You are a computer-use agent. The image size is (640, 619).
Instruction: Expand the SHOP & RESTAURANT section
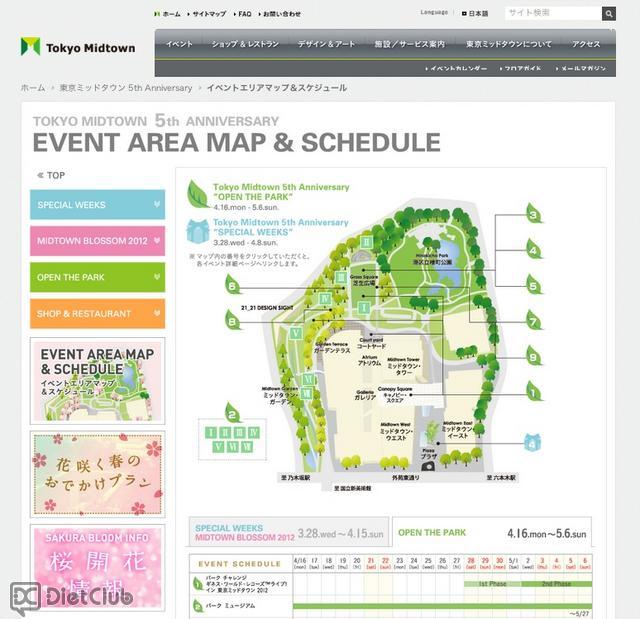[x=97, y=313]
